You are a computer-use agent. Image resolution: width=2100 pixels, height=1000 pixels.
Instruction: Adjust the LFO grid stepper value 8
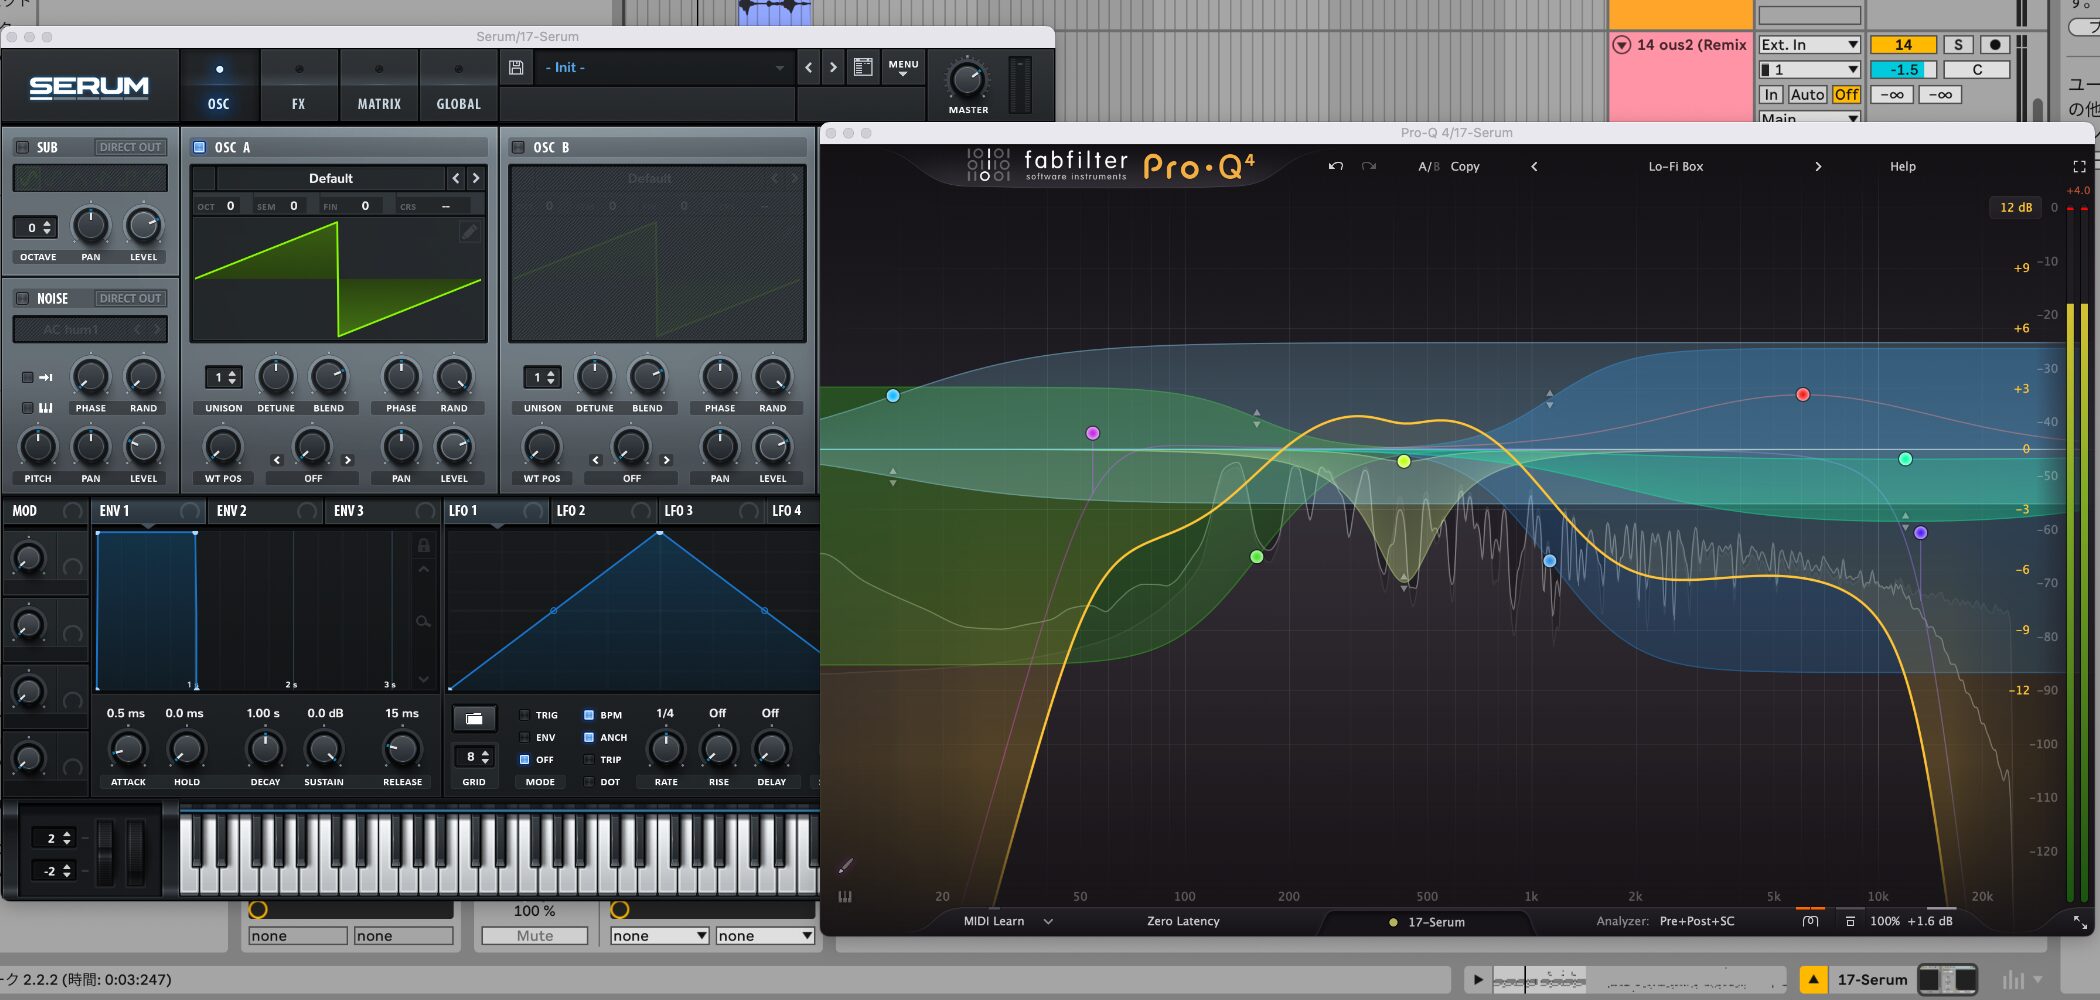tap(474, 756)
